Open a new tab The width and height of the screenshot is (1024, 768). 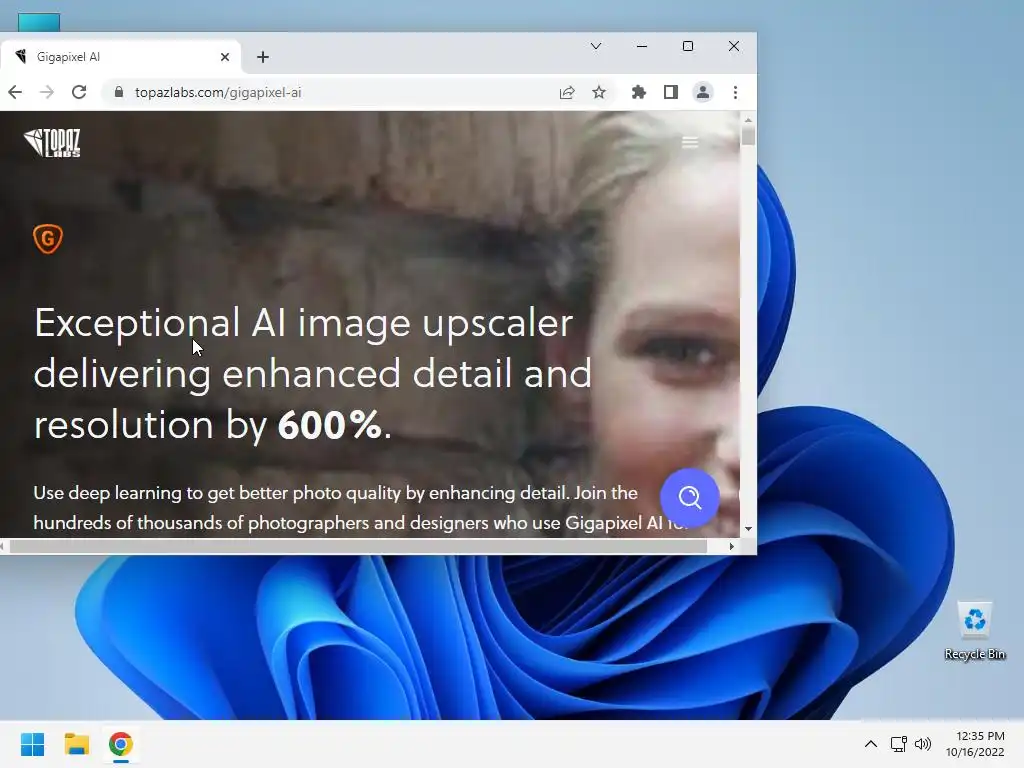(263, 57)
